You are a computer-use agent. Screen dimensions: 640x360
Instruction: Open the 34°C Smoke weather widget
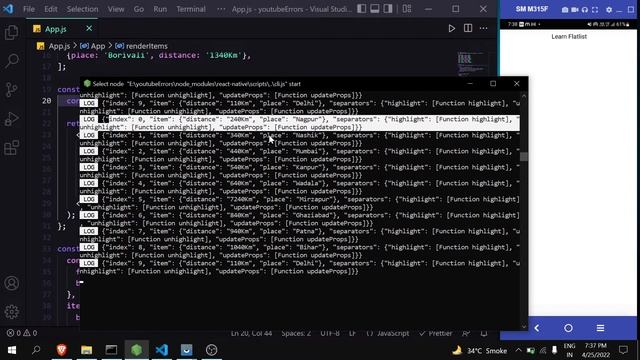point(480,350)
